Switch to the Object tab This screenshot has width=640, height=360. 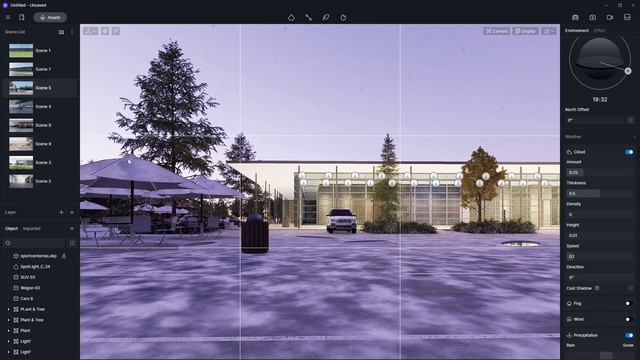point(11,229)
